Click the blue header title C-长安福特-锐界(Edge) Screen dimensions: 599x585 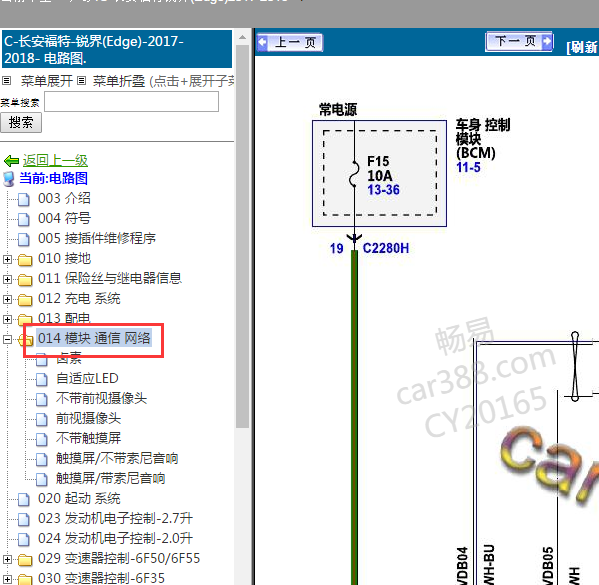click(117, 49)
